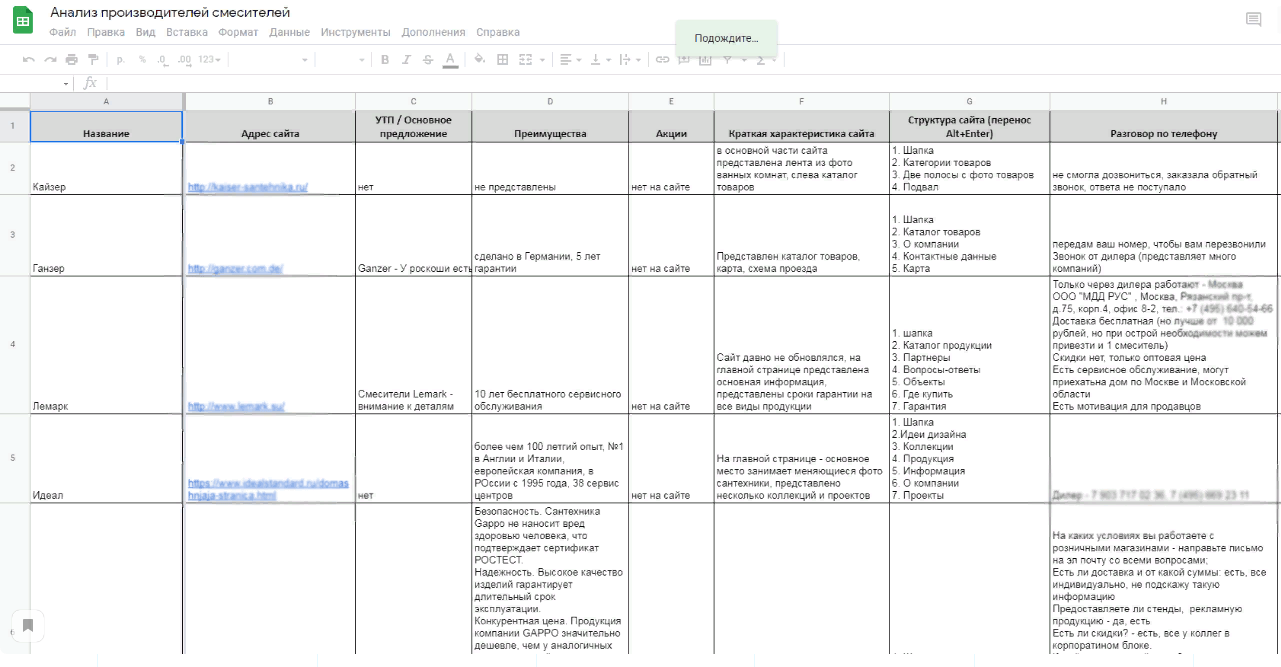Screen dimensions: 1281x667
Task: Print the spreadsheet
Action: pos(71,60)
